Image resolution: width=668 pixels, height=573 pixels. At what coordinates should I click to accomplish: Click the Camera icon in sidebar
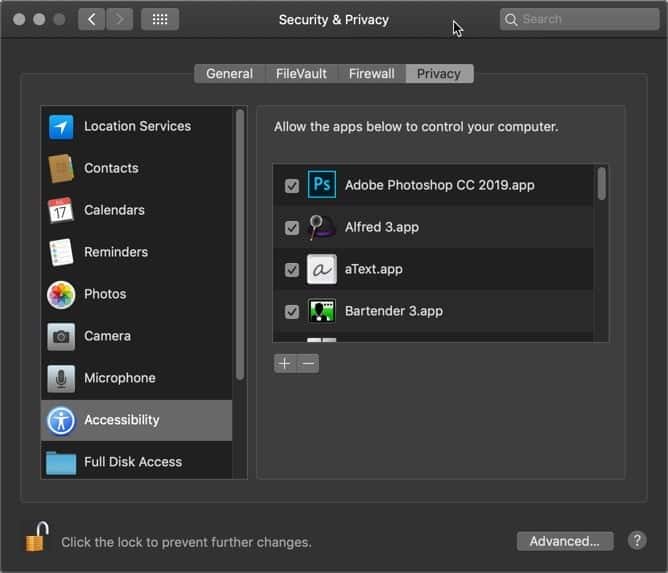pos(61,337)
